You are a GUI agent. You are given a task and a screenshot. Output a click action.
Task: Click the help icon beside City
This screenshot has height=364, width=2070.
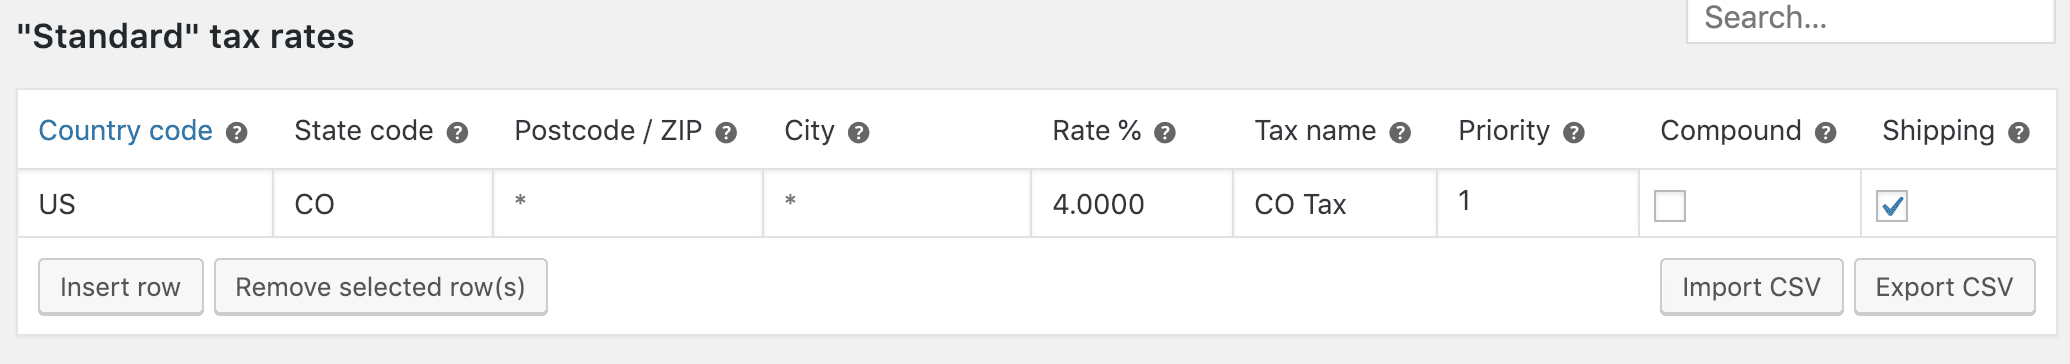pos(859,133)
